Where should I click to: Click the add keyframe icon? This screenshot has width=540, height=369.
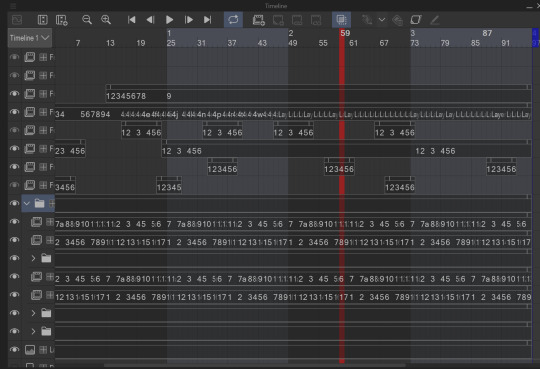pyautogui.click(x=367, y=20)
